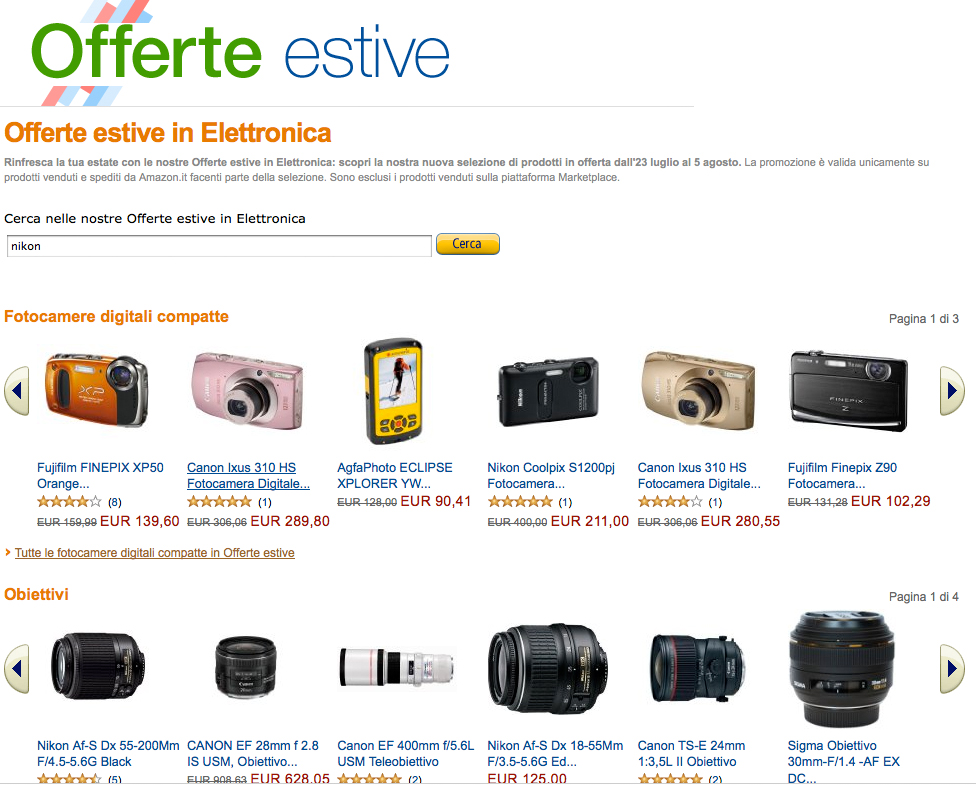Click previous arrow in compact cameras carousel
976x785 pixels.
(x=17, y=390)
